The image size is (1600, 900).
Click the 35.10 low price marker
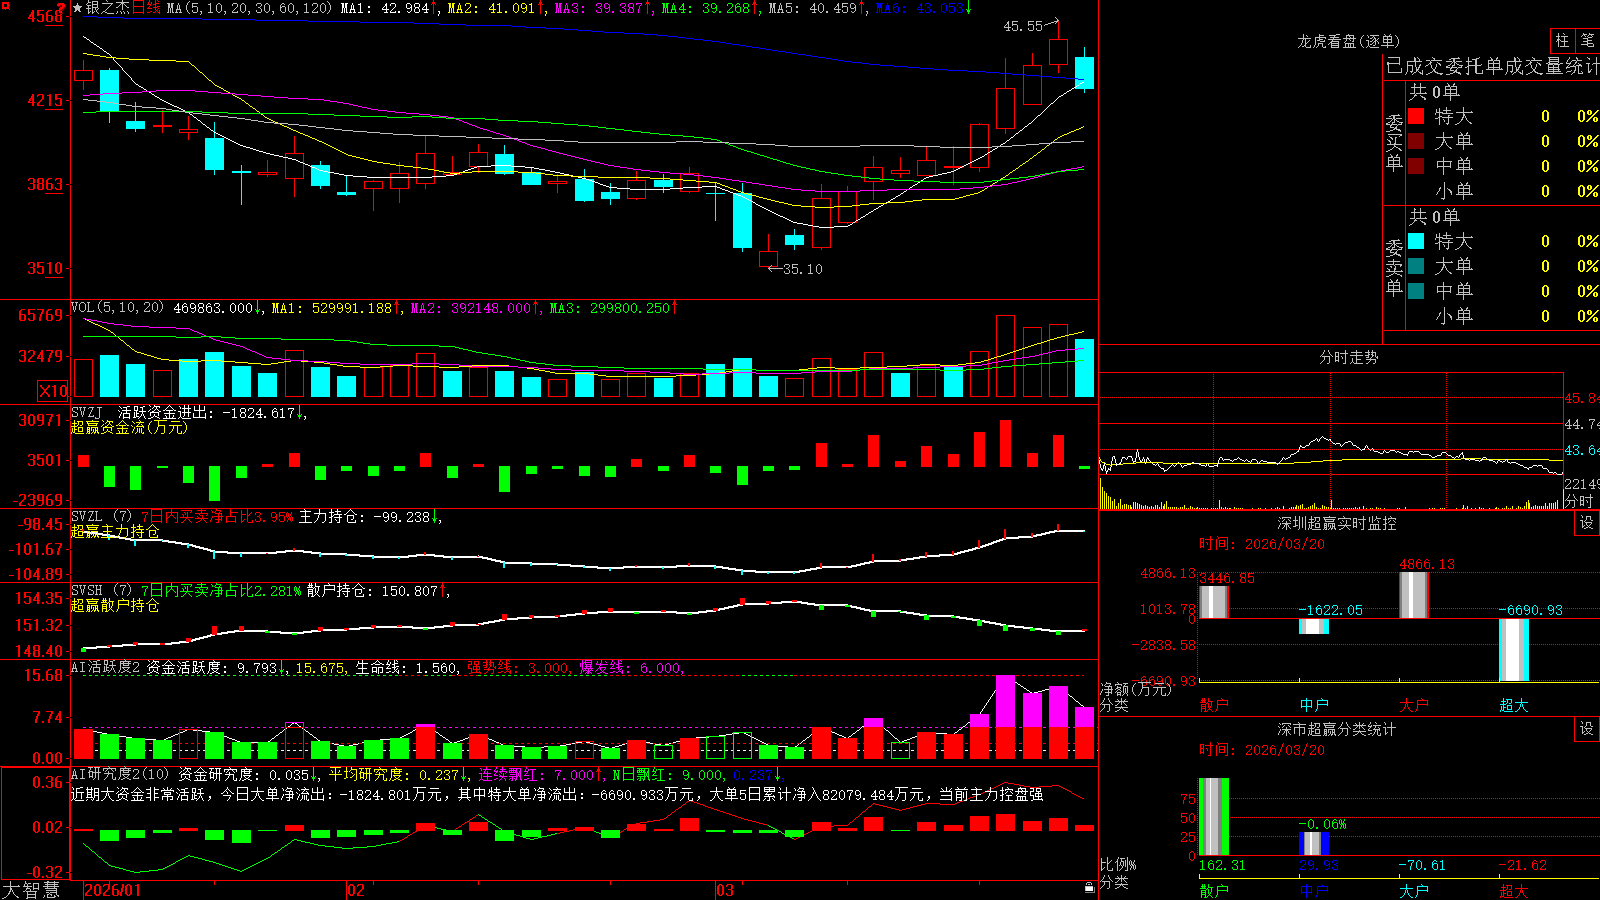tap(803, 269)
